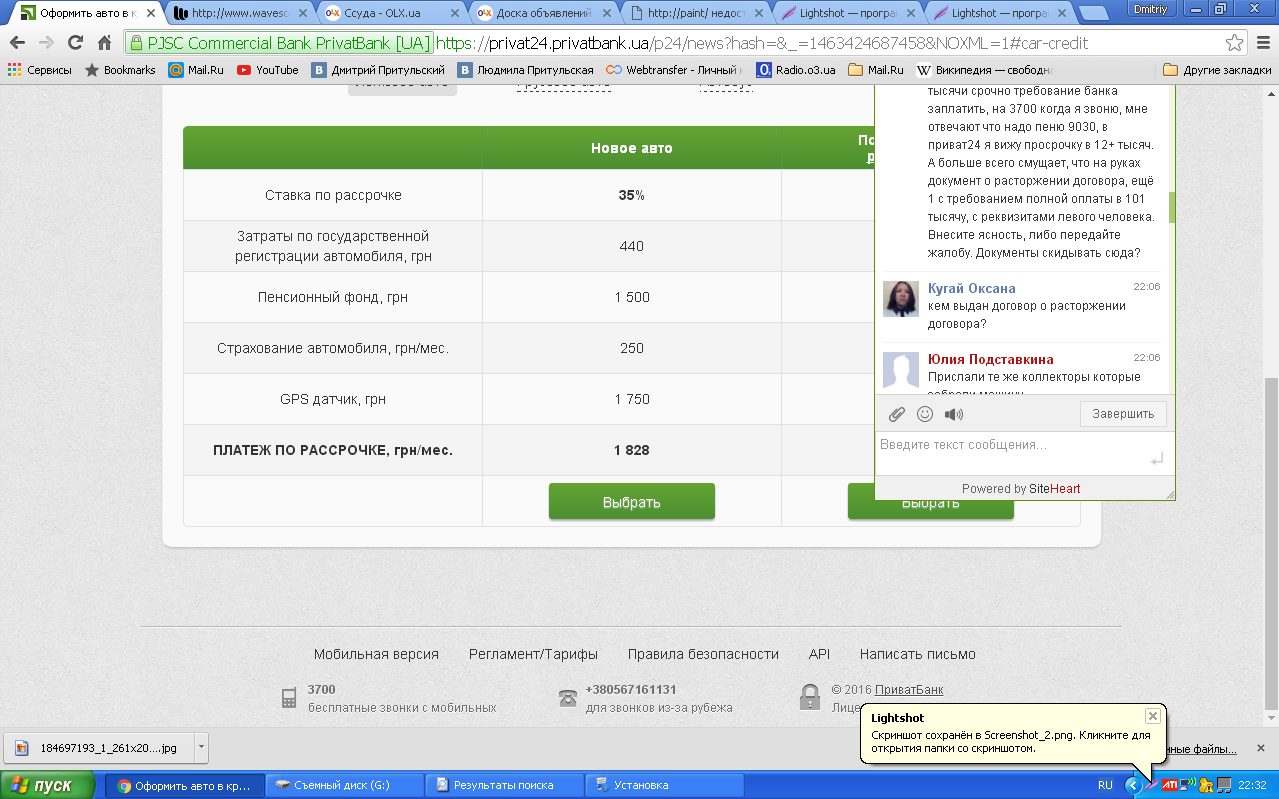
Task: Open Людмила Притульская VK bookmark
Action: (526, 70)
